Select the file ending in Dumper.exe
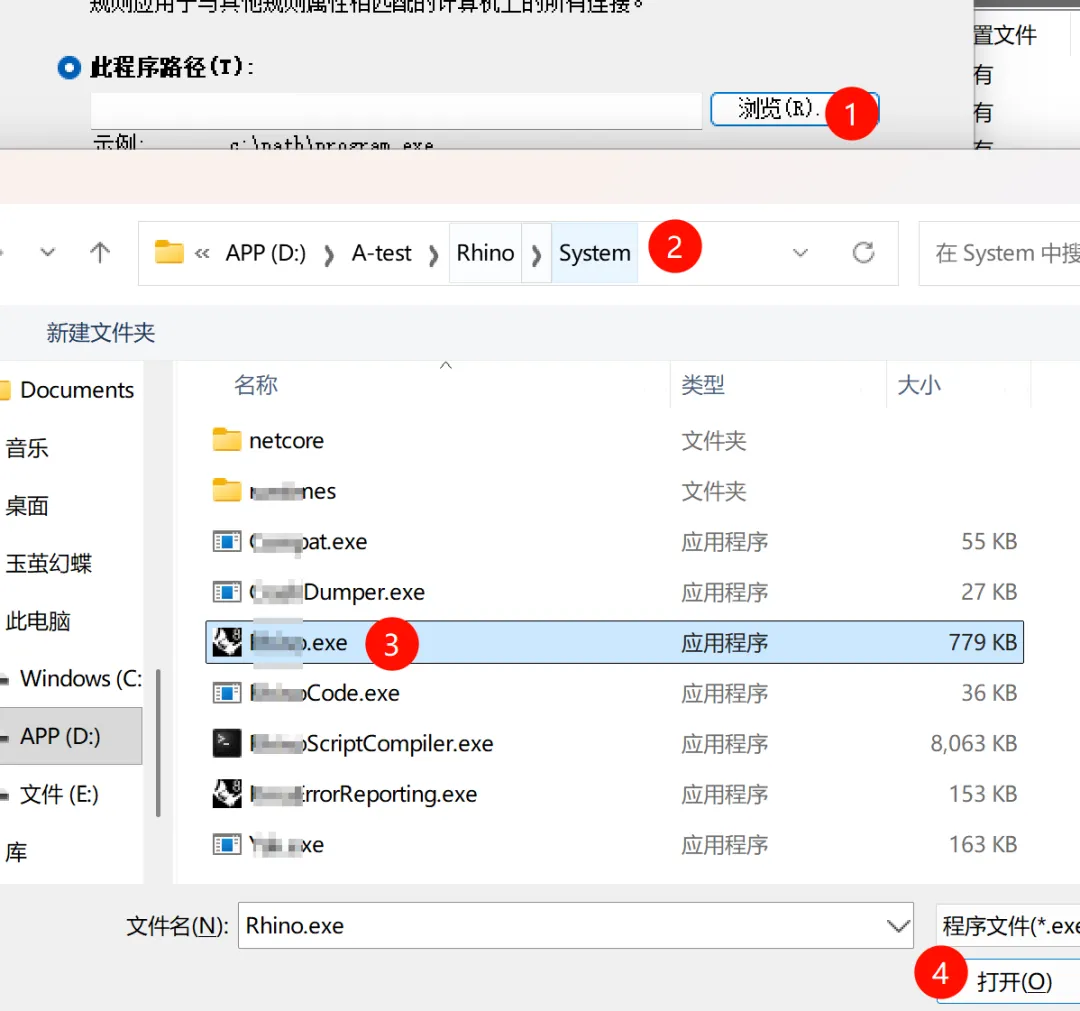The width and height of the screenshot is (1080, 1011). click(337, 592)
